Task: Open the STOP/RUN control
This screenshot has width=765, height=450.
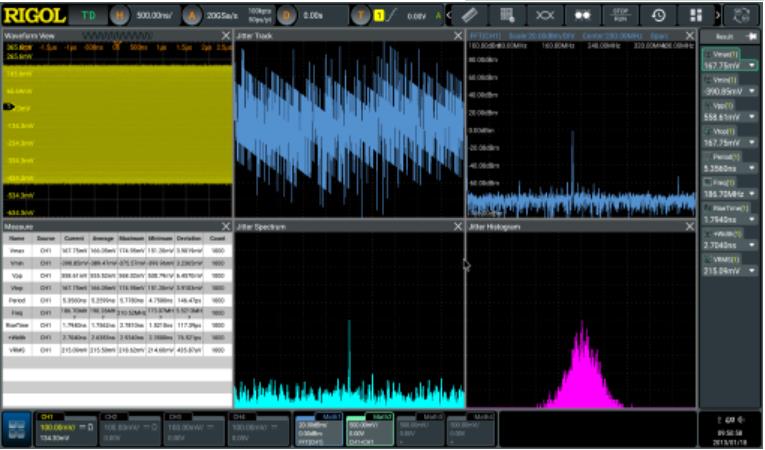Action: (620, 16)
